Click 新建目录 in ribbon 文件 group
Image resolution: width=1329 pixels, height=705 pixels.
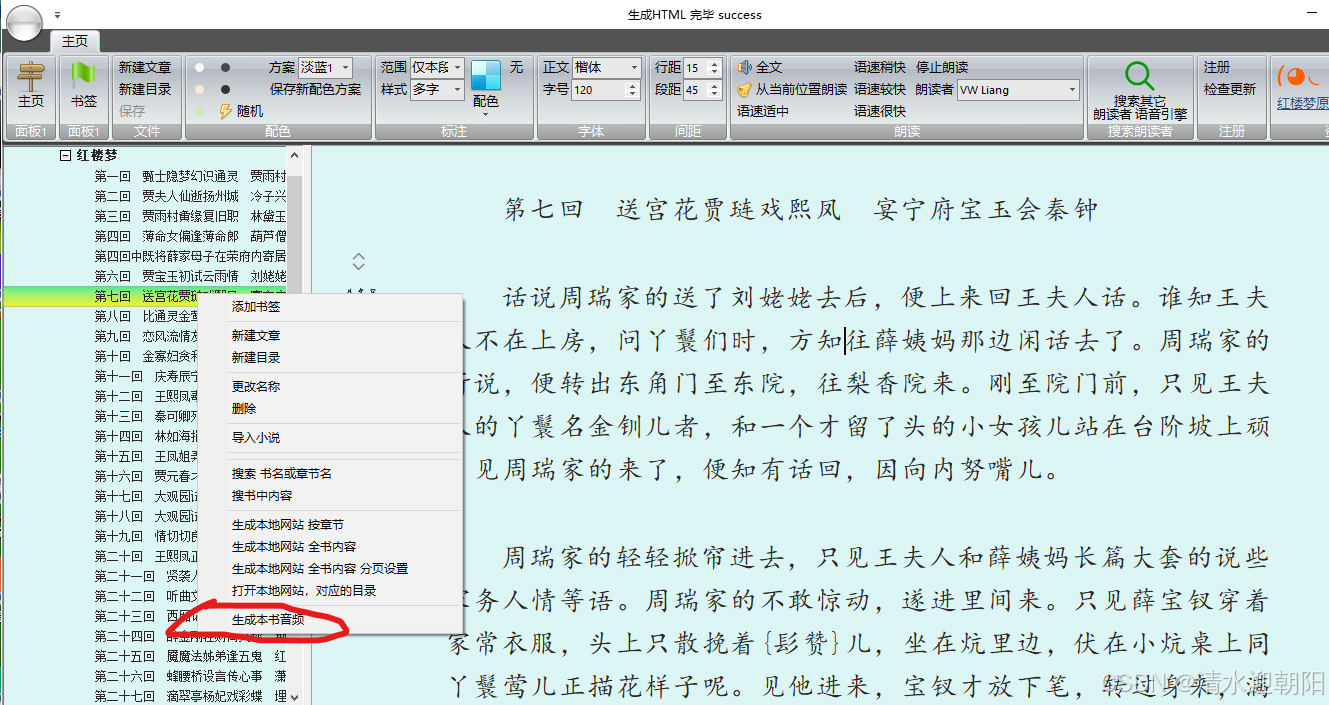(x=145, y=89)
